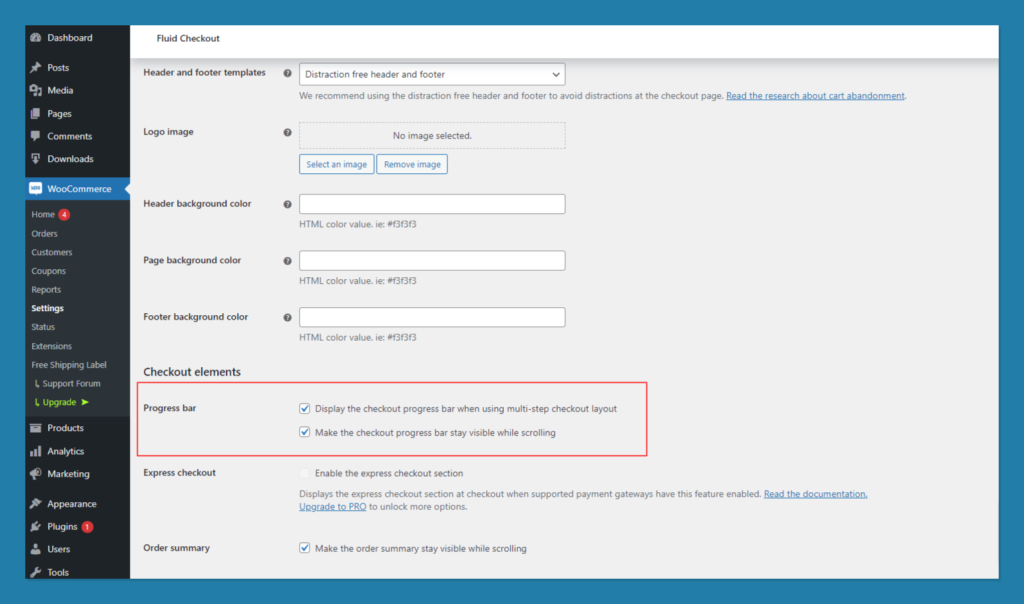This screenshot has height=604, width=1024.
Task: Click help icon beside Header and footer templates
Action: pos(287,73)
